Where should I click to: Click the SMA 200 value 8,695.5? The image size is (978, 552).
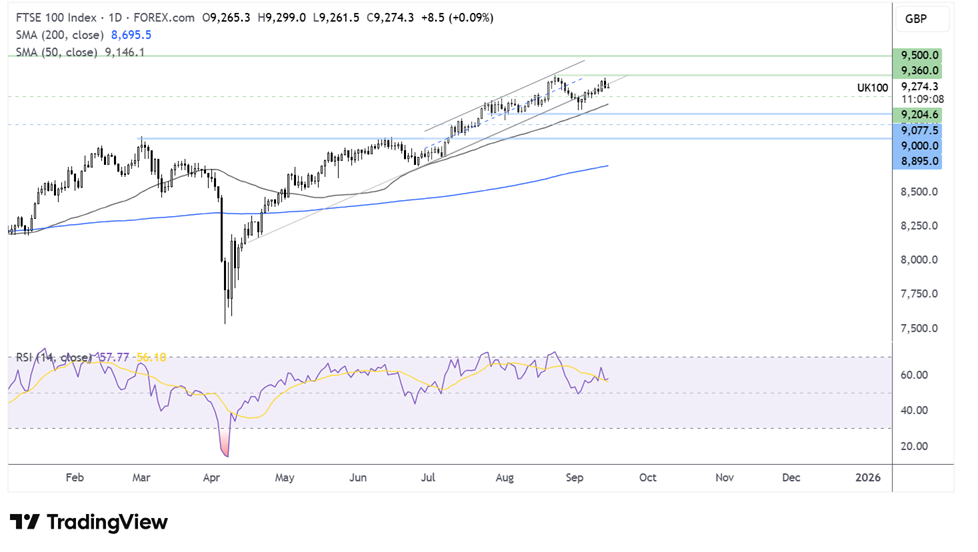[131, 35]
